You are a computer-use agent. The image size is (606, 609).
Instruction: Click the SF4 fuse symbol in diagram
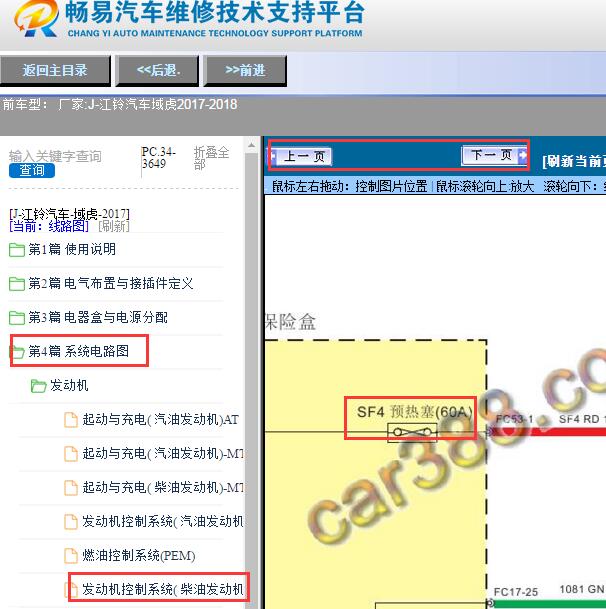(x=412, y=432)
